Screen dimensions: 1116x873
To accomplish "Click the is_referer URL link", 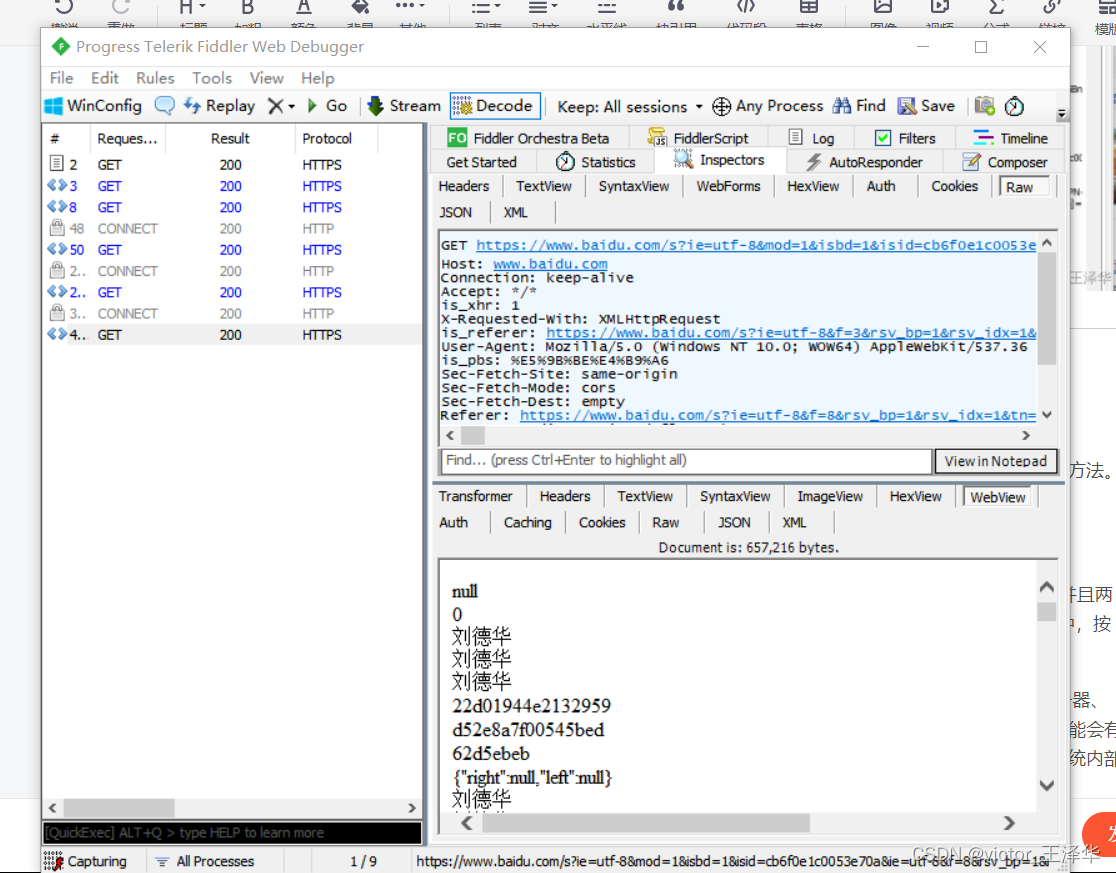I will [x=791, y=333].
